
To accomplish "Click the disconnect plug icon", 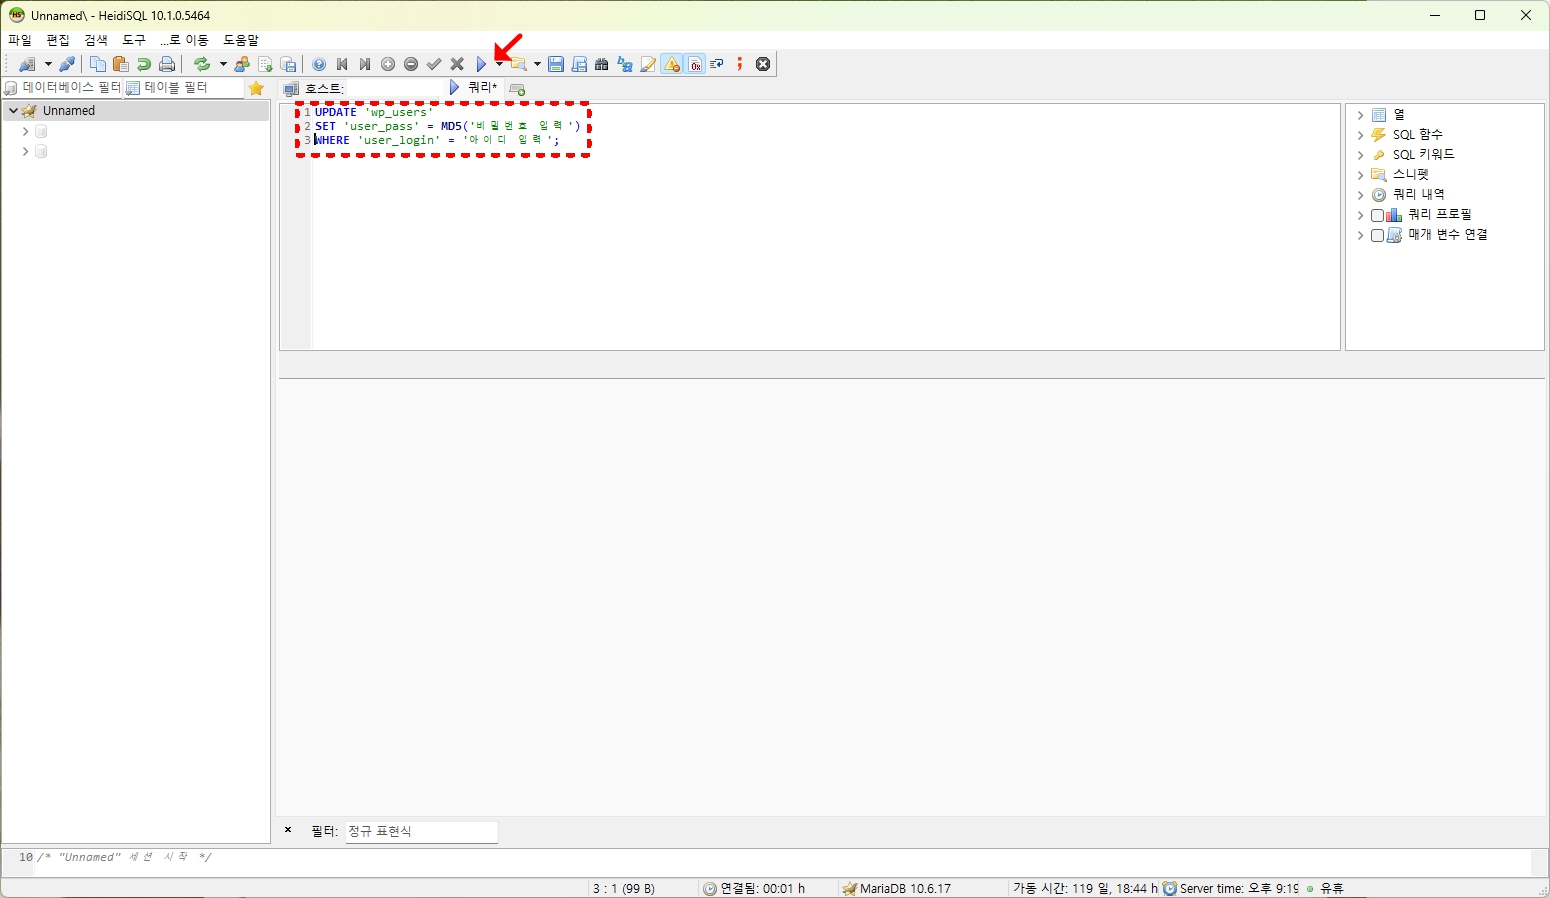I will [x=67, y=64].
